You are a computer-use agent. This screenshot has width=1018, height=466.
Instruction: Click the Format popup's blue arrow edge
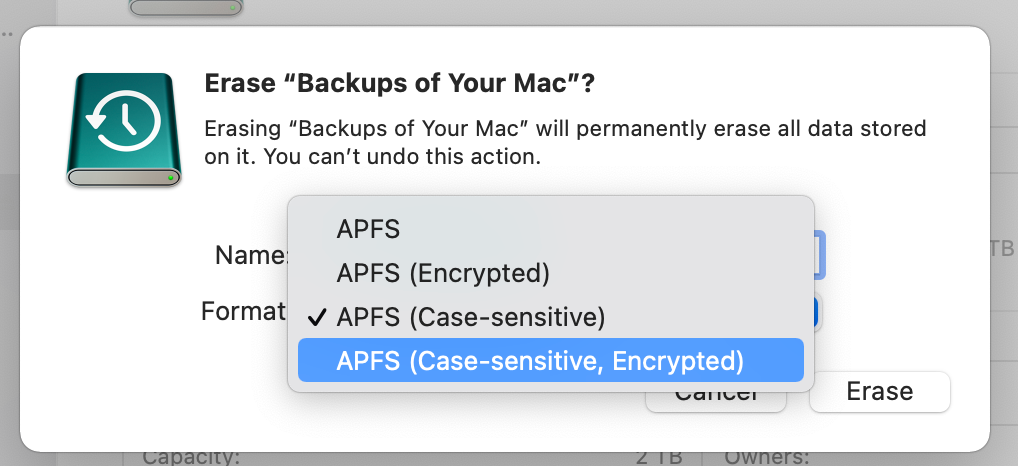[x=817, y=313]
